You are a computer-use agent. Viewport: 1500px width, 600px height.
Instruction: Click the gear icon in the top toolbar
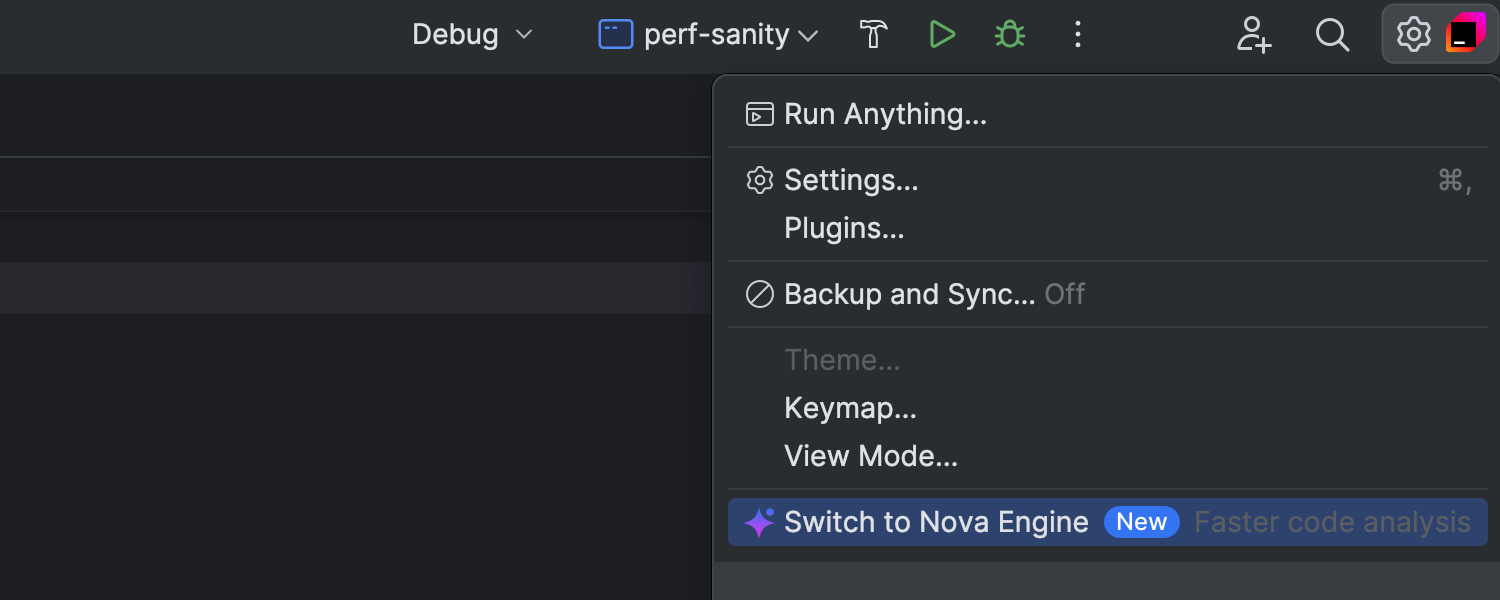1413,35
